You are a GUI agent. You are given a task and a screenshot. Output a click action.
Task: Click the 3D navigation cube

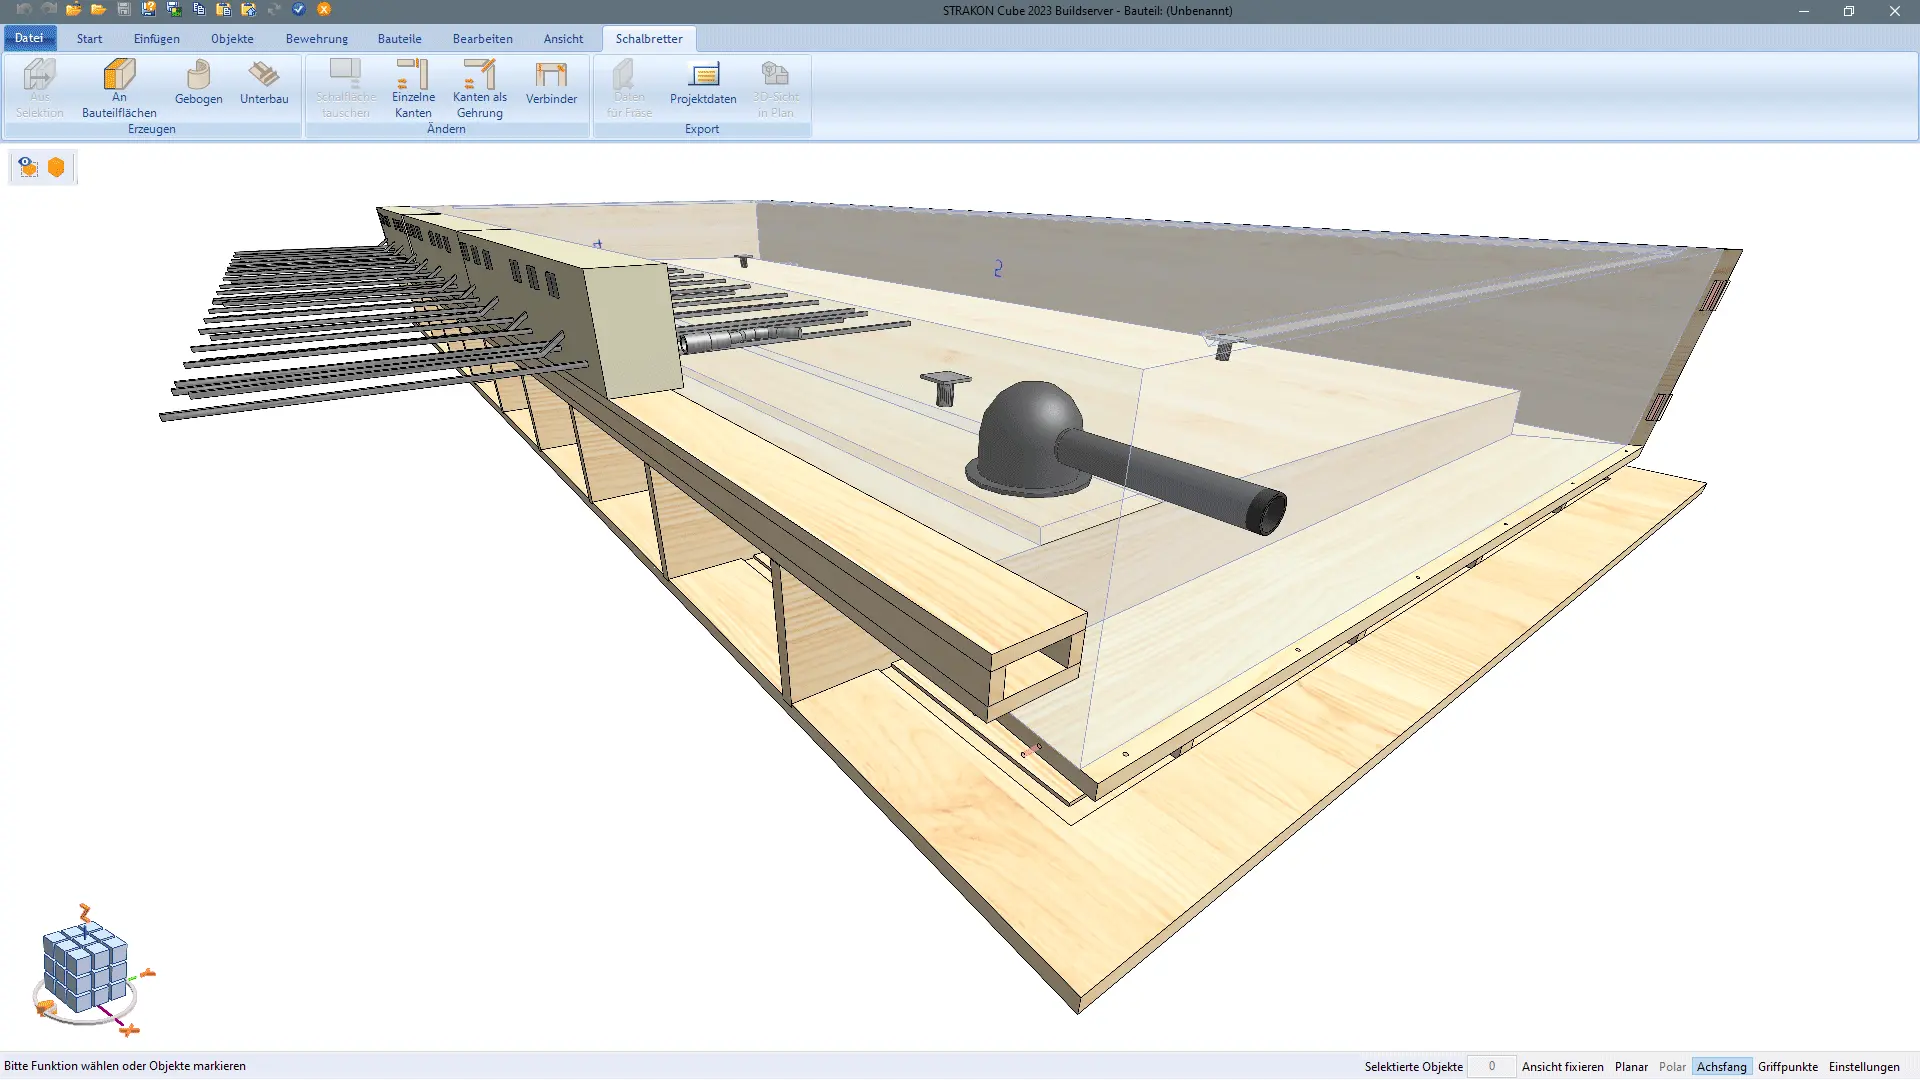[x=86, y=968]
